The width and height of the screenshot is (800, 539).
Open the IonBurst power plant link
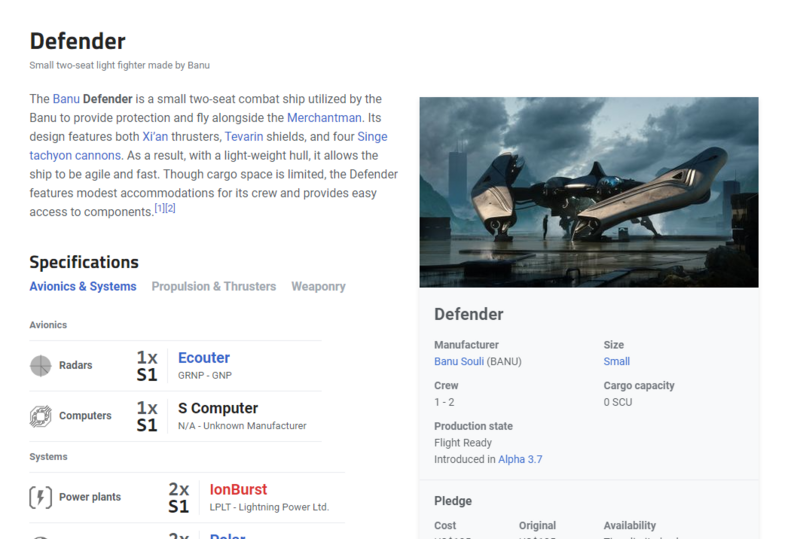[238, 490]
